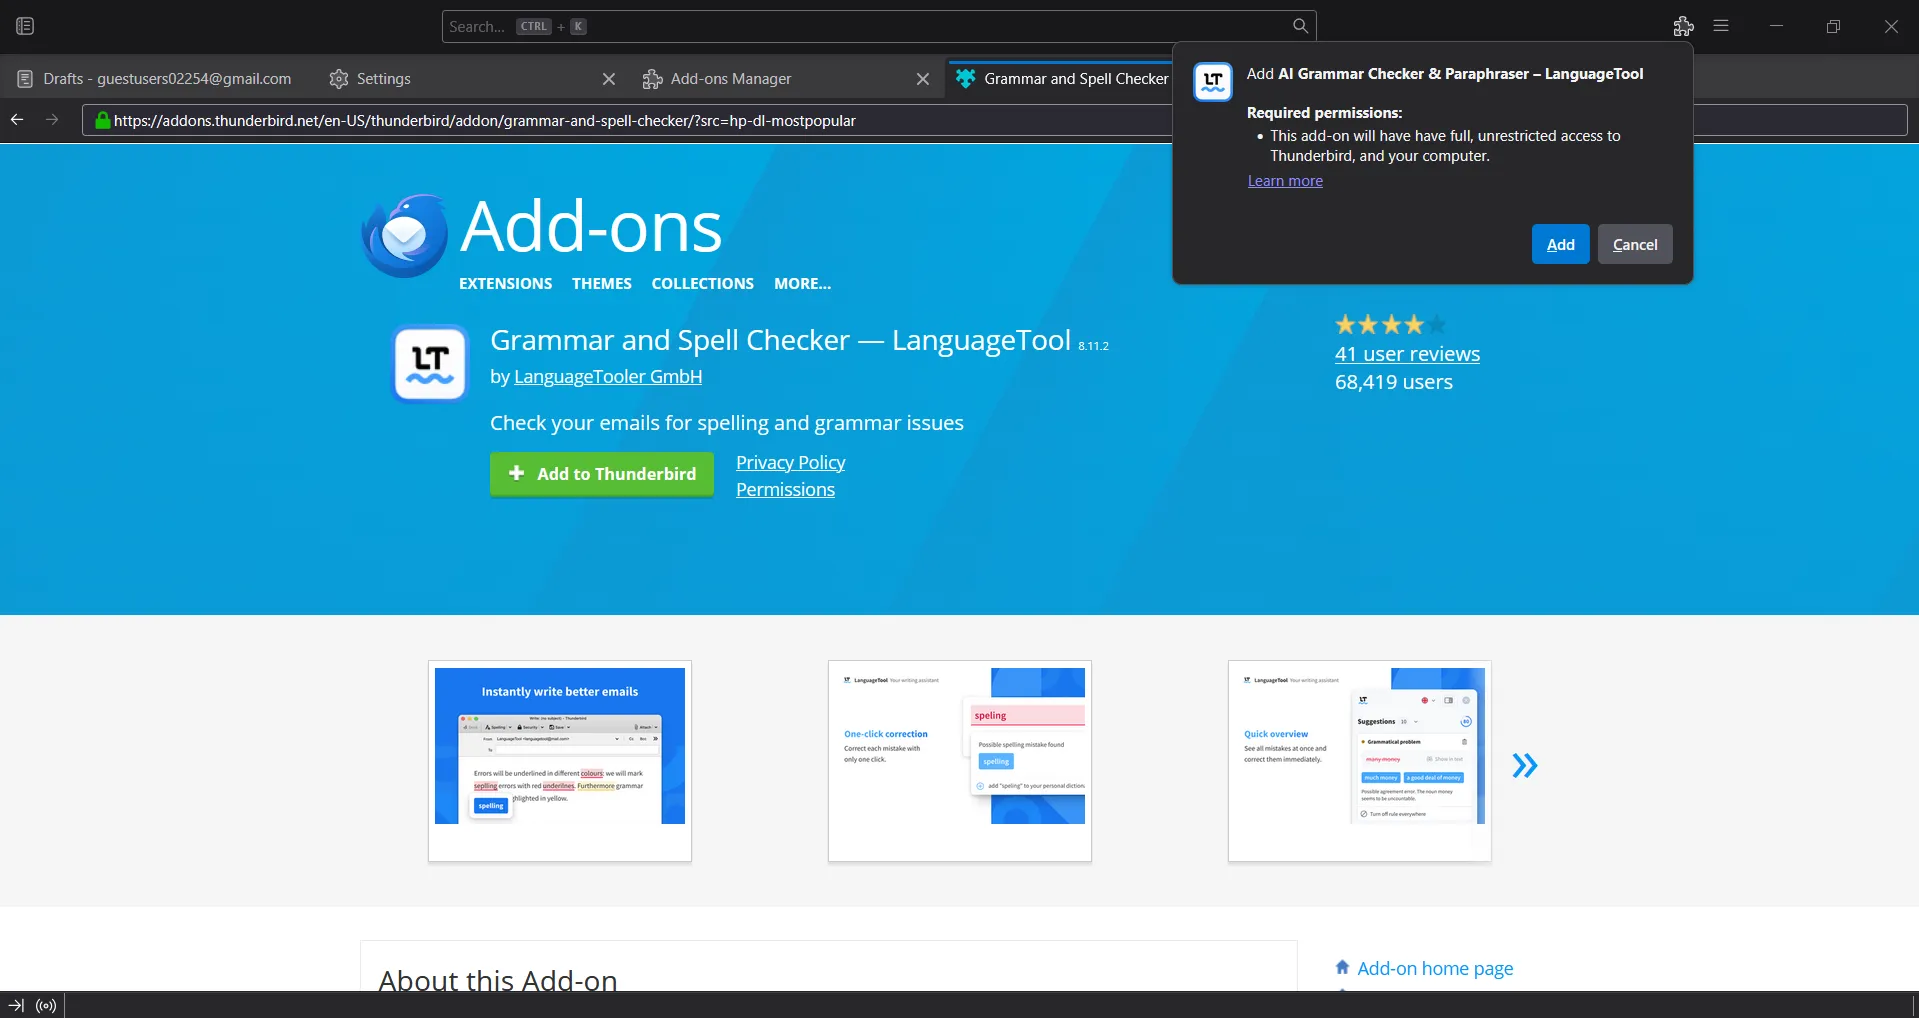Open the 41 user reviews link
This screenshot has width=1919, height=1018.
click(1407, 354)
